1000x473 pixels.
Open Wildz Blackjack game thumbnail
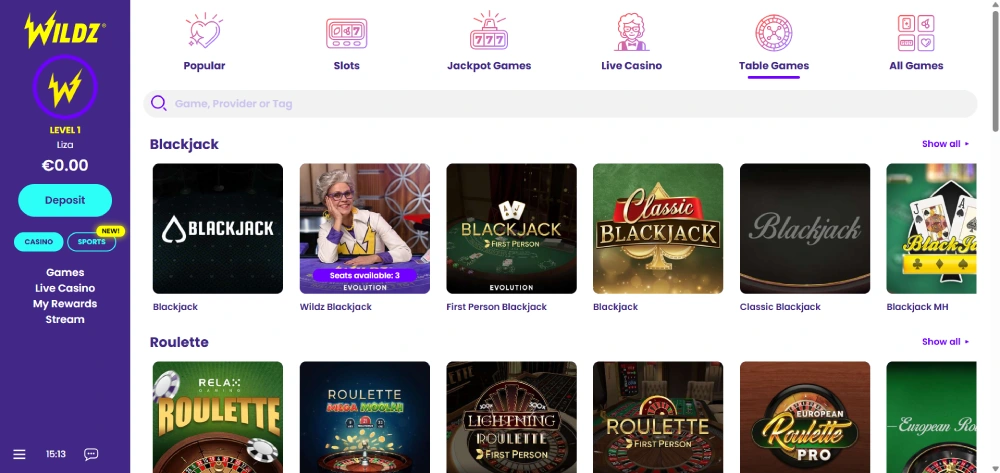365,228
